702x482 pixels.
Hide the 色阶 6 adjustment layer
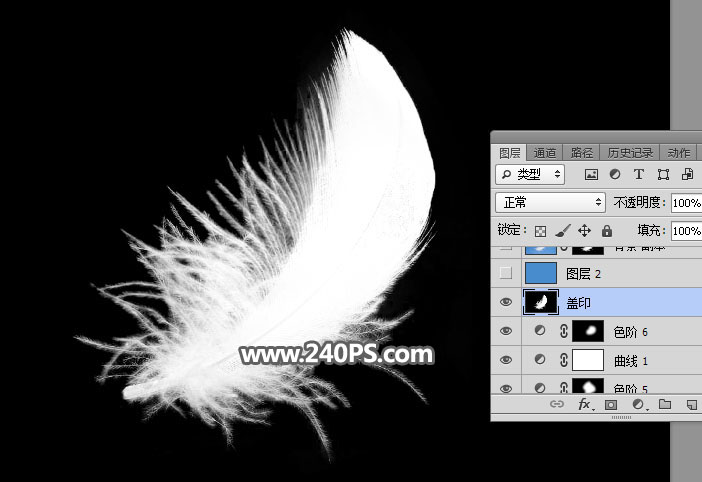[506, 331]
